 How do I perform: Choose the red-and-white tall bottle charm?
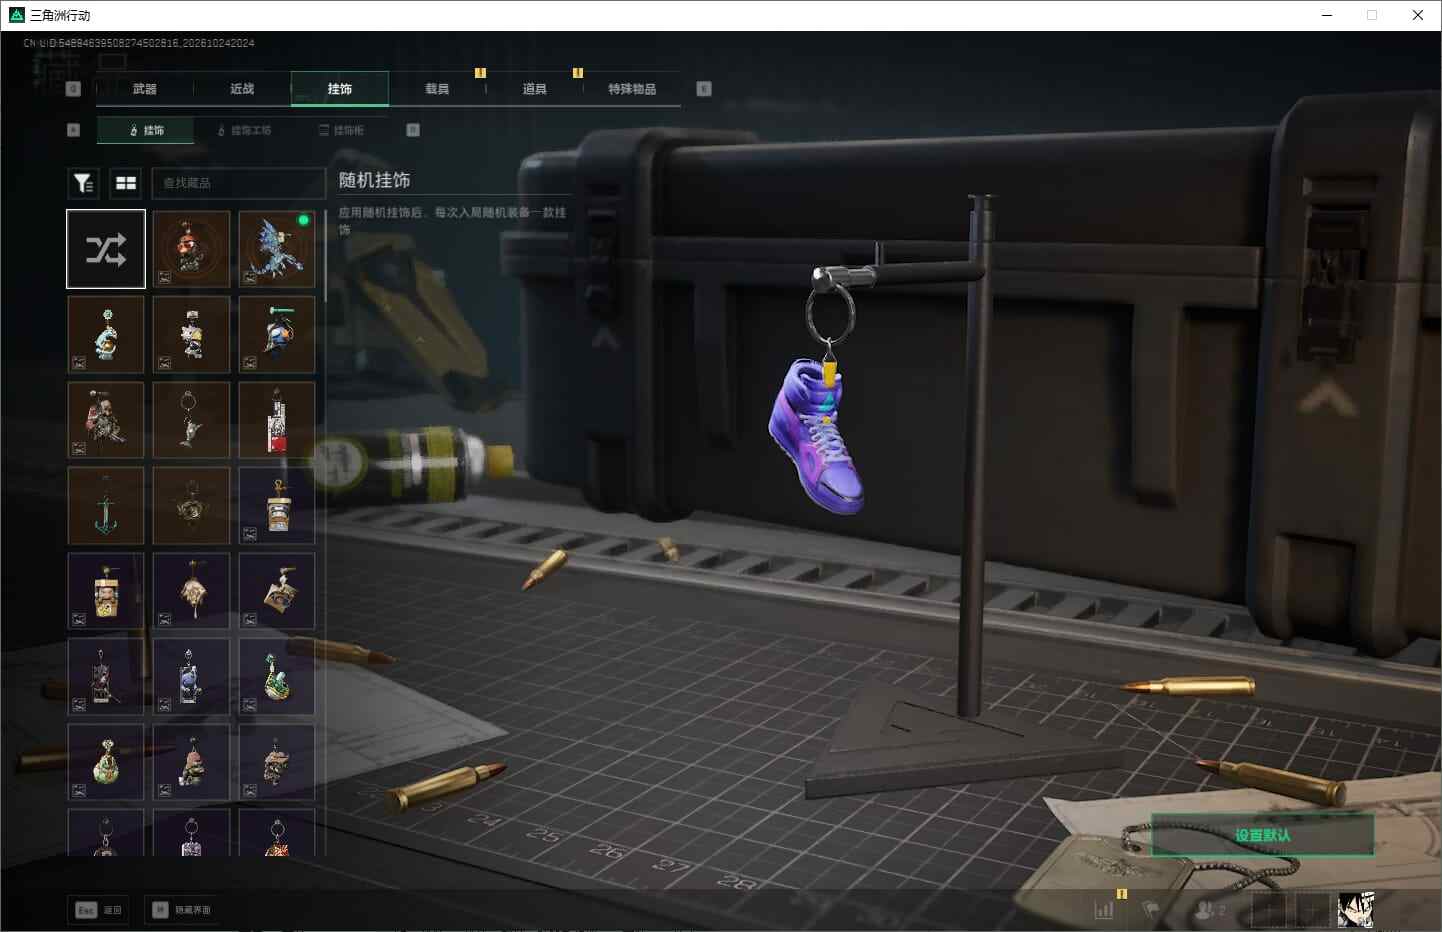tap(277, 420)
